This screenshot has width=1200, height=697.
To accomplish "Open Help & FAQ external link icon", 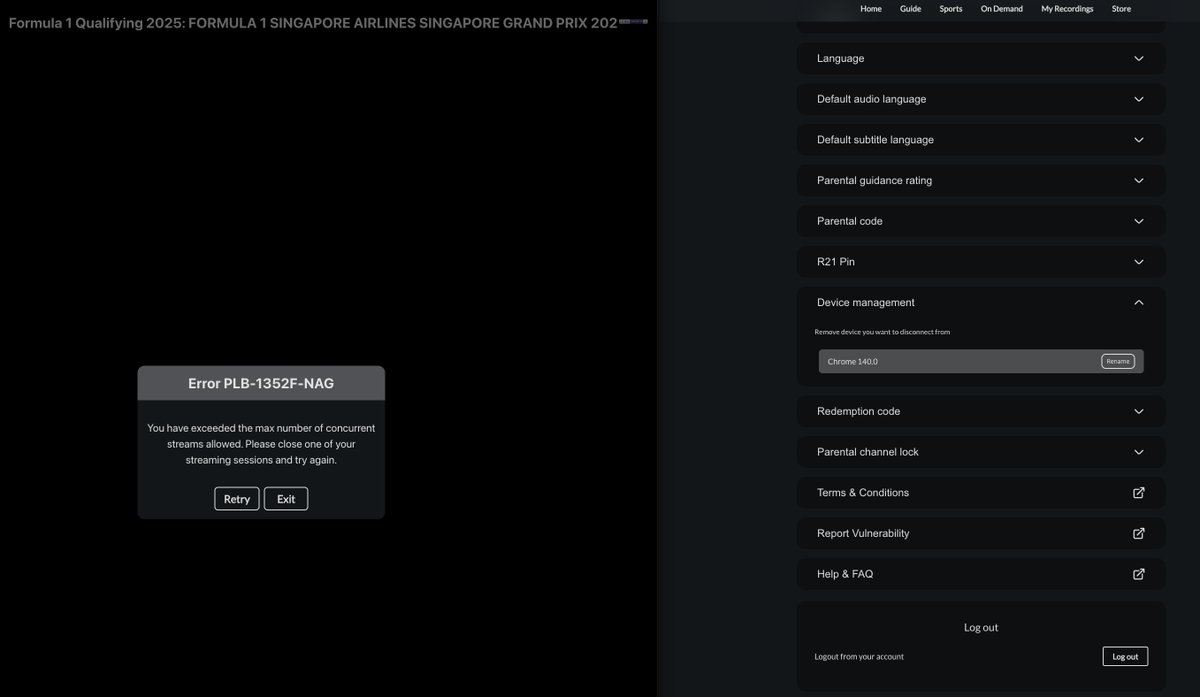I will (x=1138, y=574).
